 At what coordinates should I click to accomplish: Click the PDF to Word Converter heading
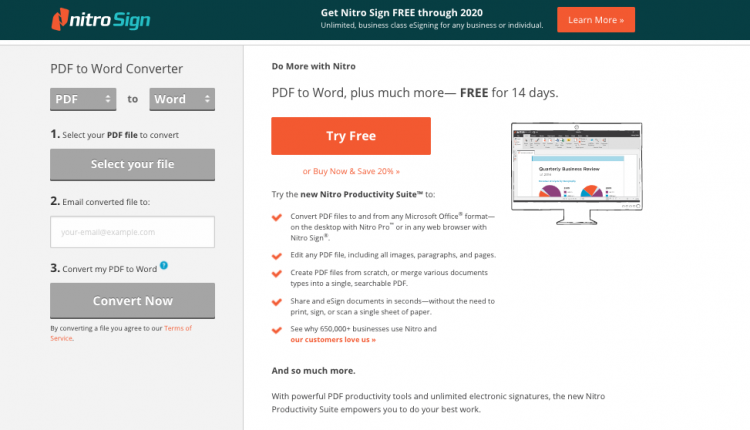[x=117, y=69]
